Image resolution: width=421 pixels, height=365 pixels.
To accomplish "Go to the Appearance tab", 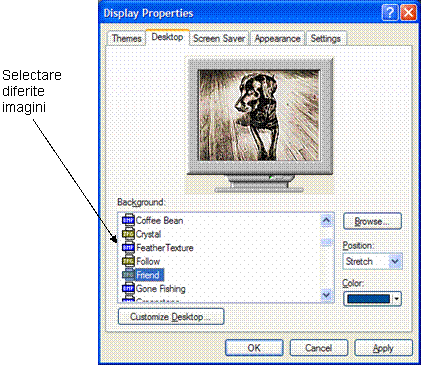I will click(x=277, y=38).
